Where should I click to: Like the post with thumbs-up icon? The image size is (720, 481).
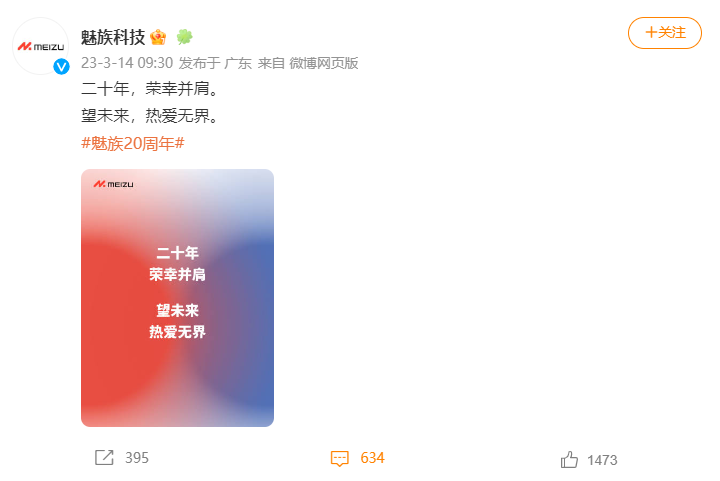click(569, 459)
